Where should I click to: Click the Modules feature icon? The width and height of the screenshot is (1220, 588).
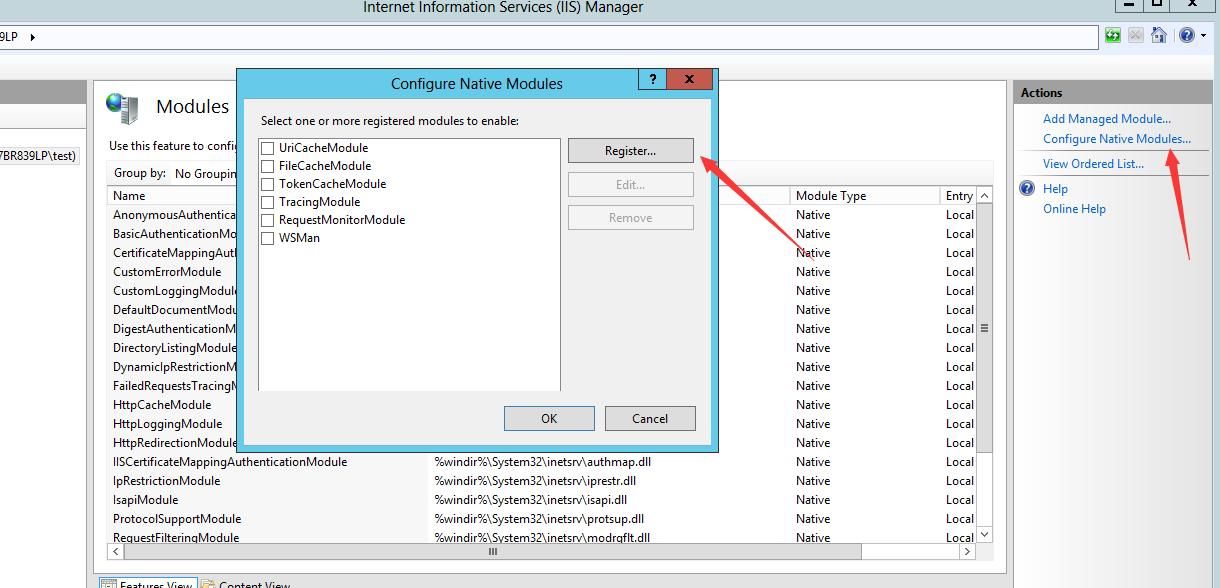point(122,108)
